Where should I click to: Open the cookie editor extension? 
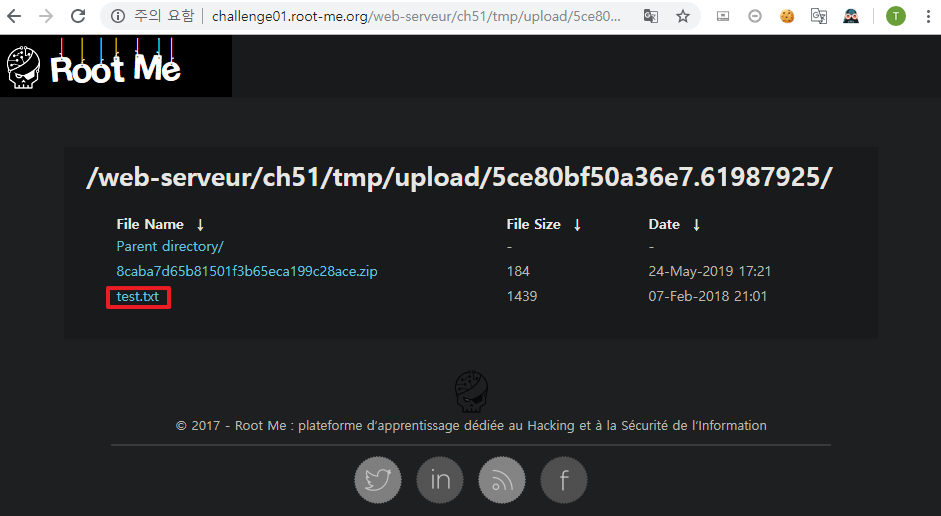coord(787,16)
